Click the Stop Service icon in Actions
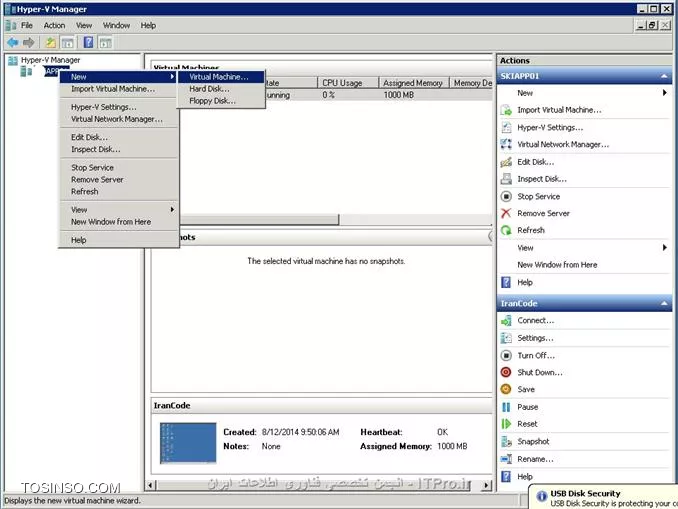The image size is (678, 509). (506, 196)
